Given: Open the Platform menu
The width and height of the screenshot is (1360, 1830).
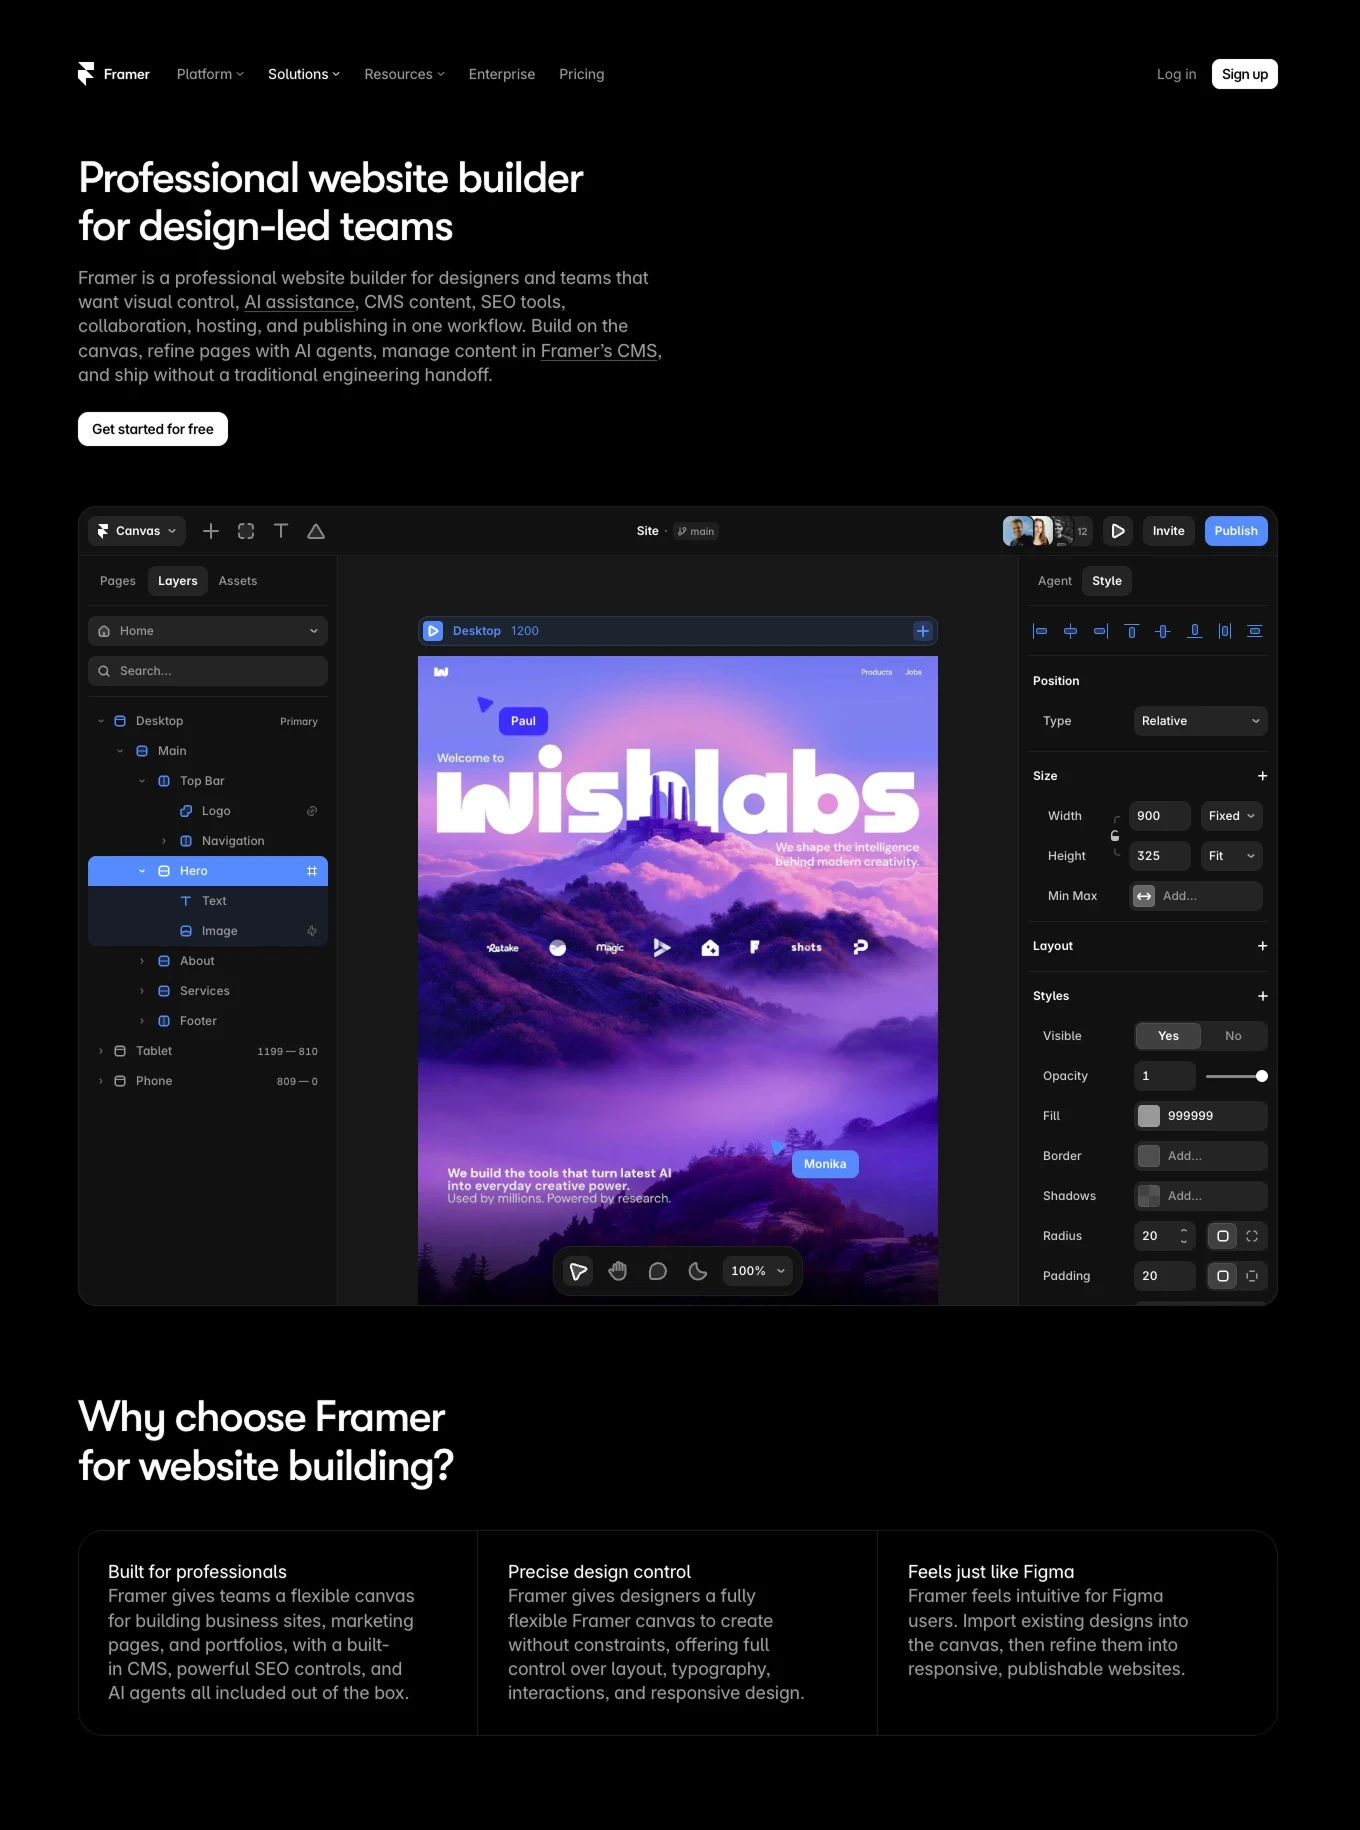Looking at the screenshot, I should [x=210, y=74].
